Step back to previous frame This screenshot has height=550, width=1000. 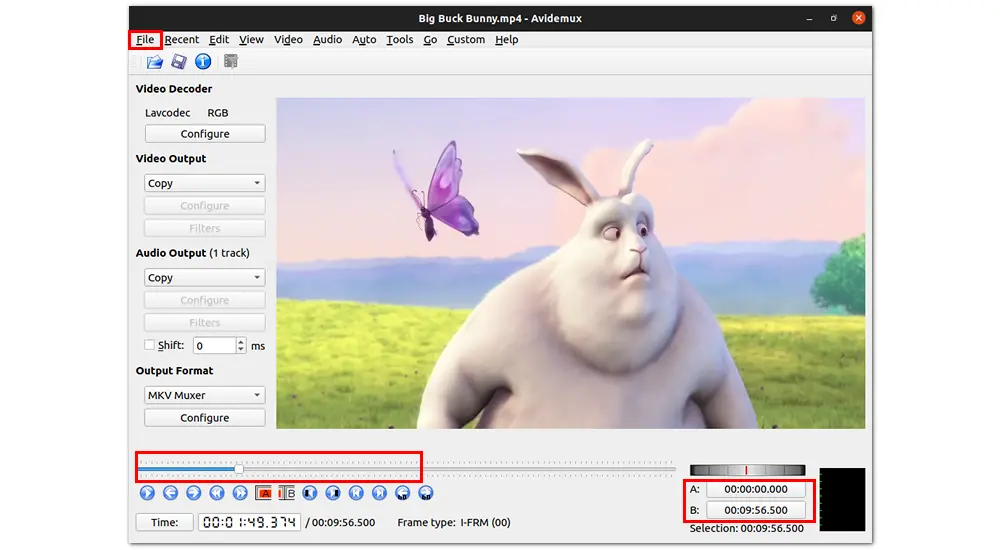(x=171, y=493)
